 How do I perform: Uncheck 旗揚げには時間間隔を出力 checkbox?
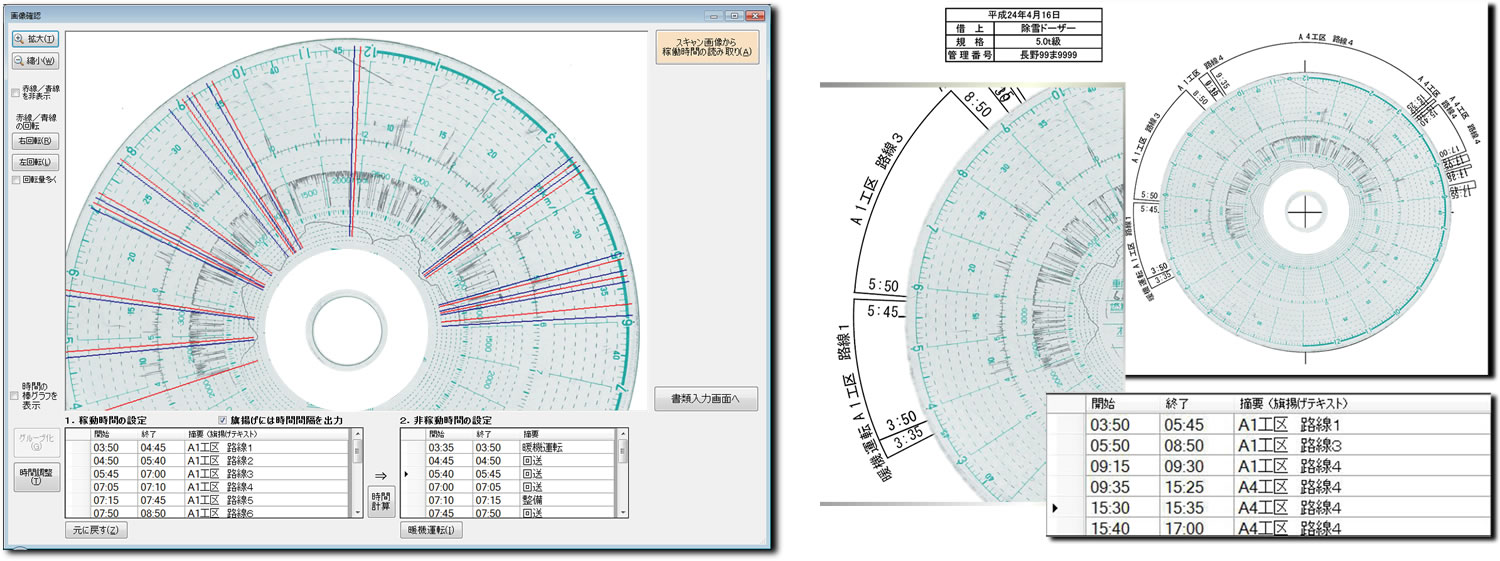[x=224, y=420]
